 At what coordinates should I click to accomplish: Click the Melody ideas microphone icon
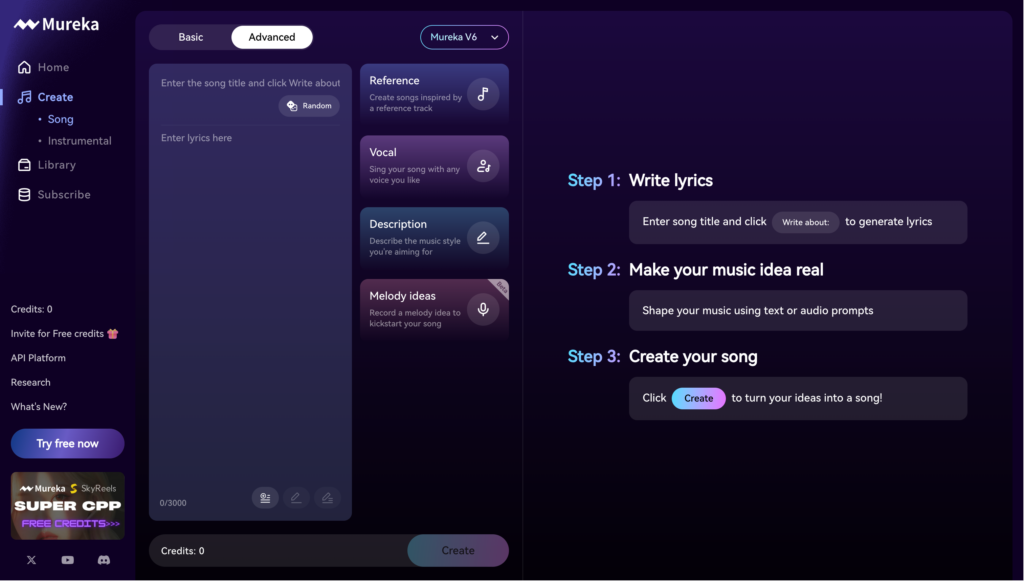483,309
